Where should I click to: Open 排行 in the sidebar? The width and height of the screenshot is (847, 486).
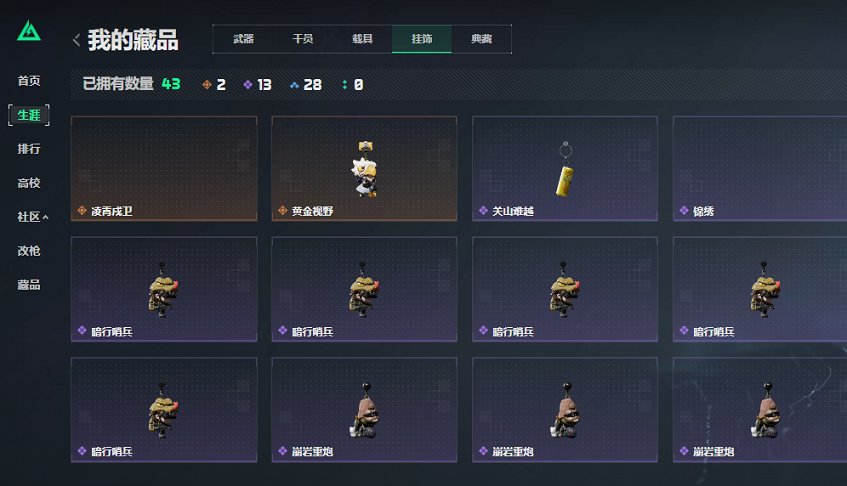coord(29,149)
